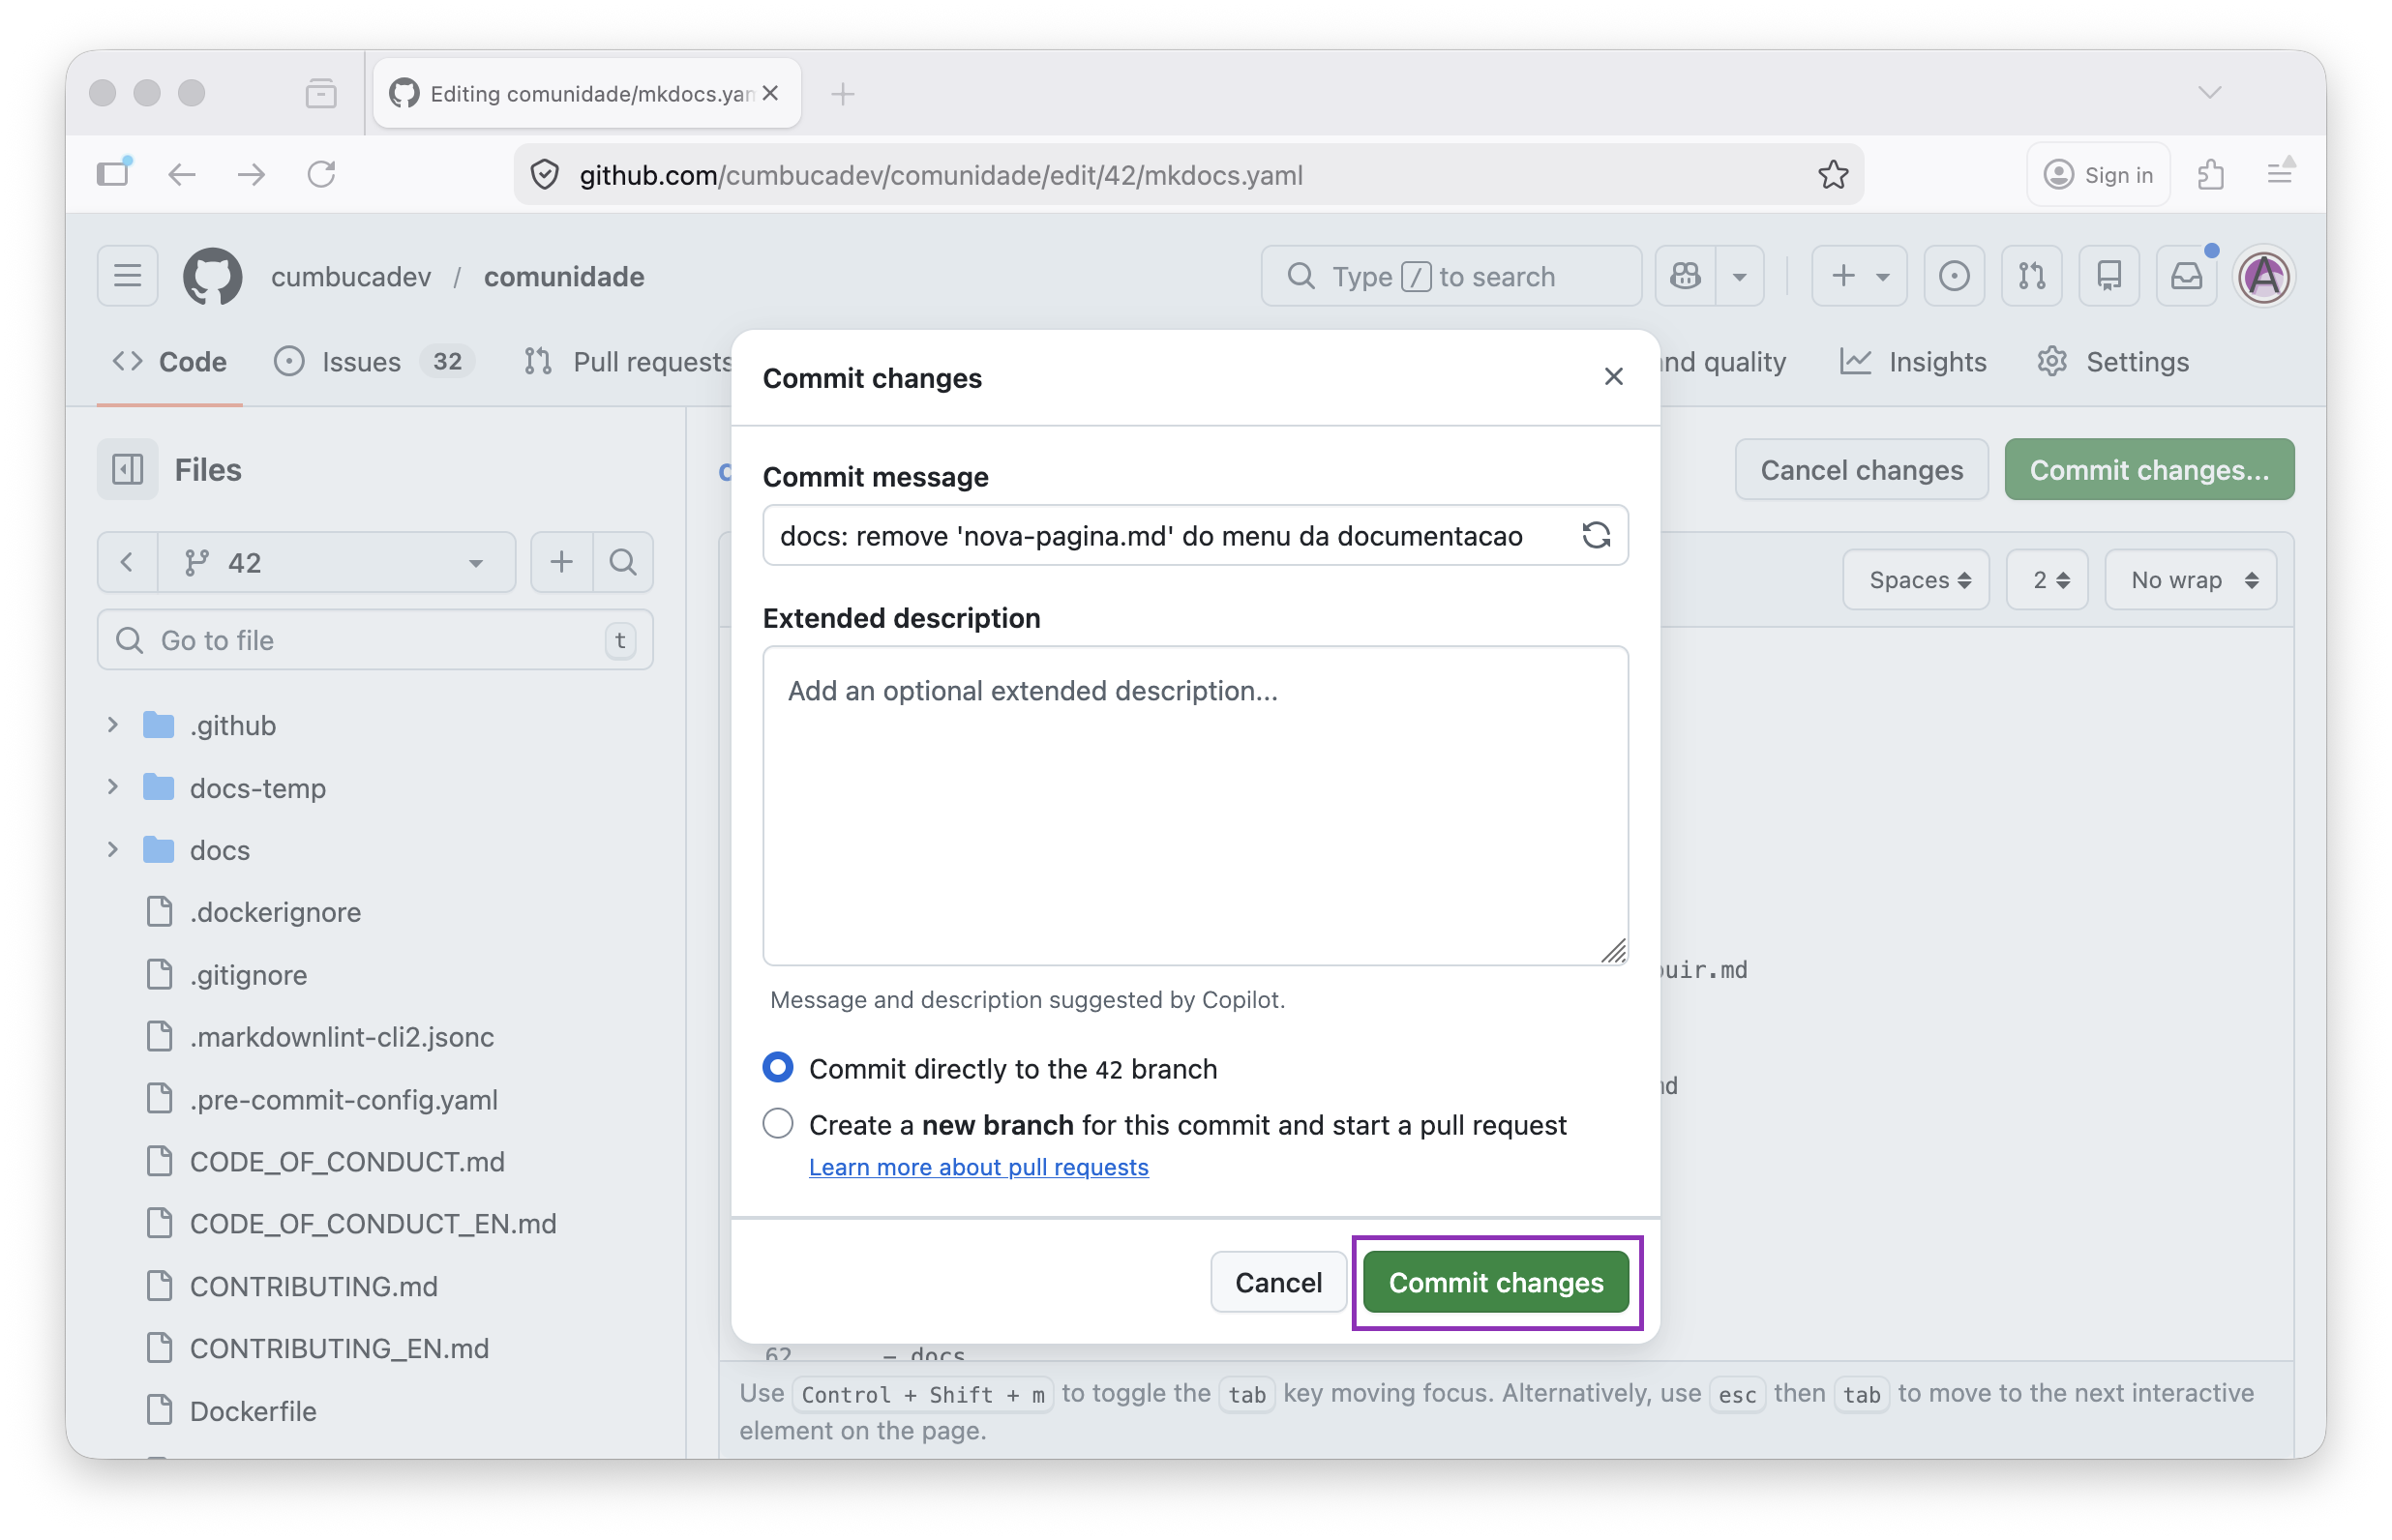2392x1540 pixels.
Task: Click the browser Sign in button
Action: coord(2098,174)
